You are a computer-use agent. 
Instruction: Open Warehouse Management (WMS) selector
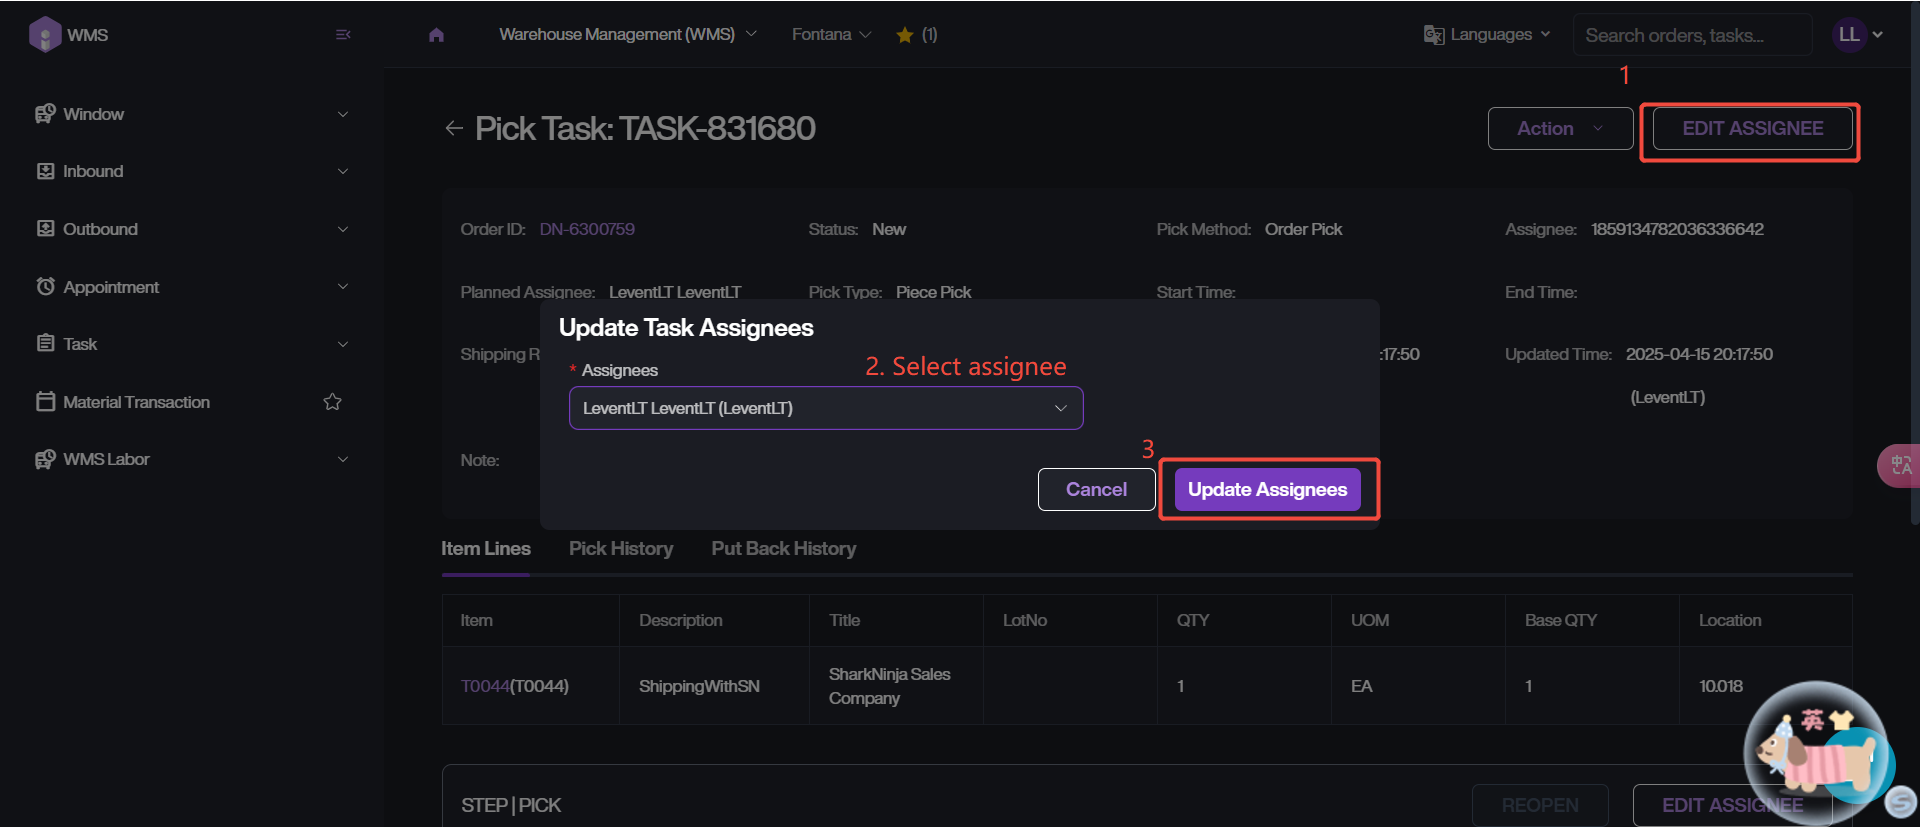click(x=627, y=35)
